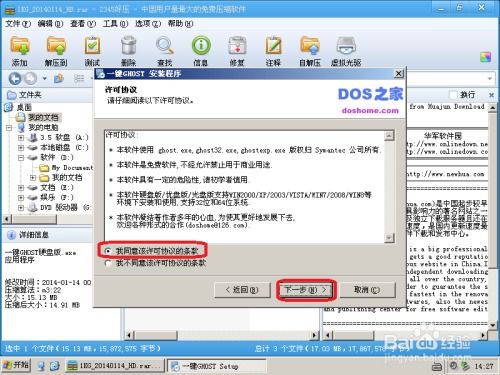
Task: Click the 自解压 (SFX) toolbar icon
Action: pos(310,51)
